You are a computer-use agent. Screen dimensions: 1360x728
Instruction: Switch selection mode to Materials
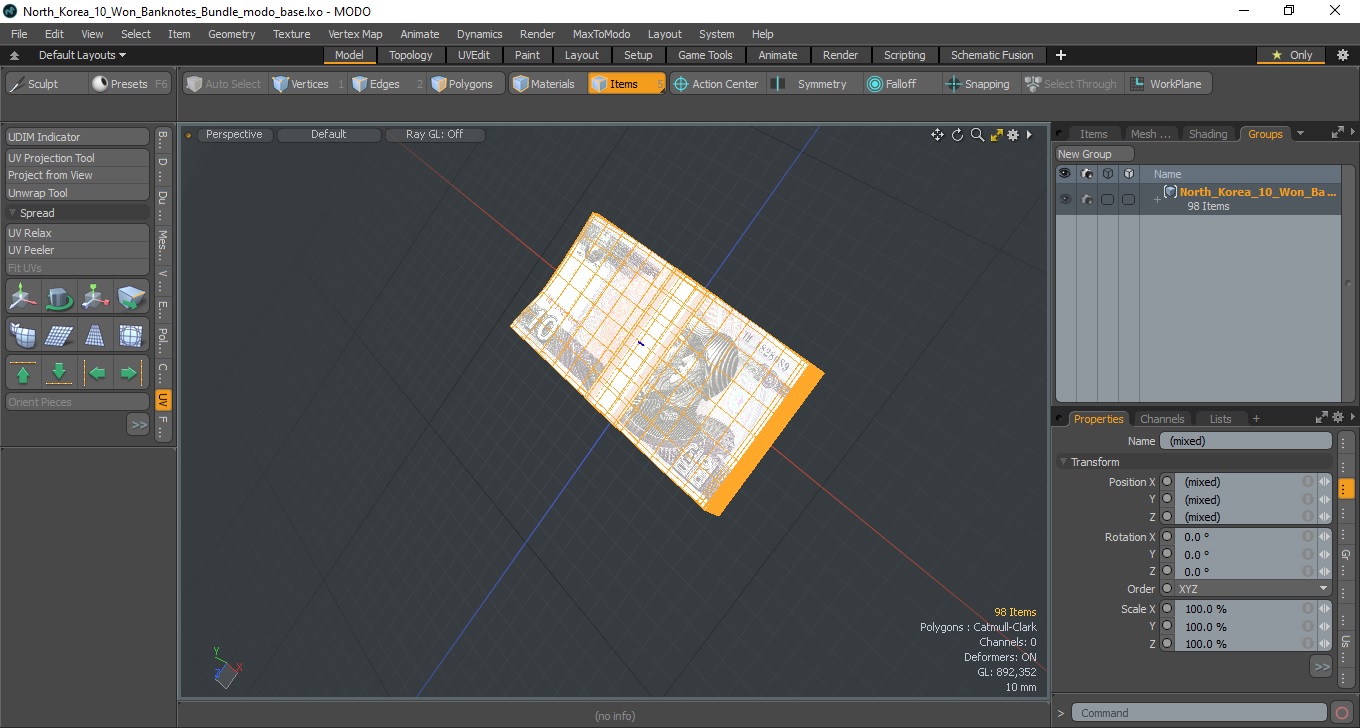(547, 84)
